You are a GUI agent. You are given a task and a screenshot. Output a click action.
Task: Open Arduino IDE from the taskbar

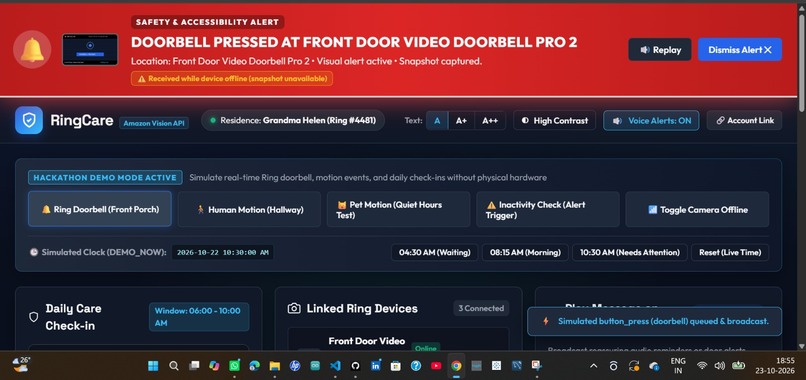(x=315, y=366)
